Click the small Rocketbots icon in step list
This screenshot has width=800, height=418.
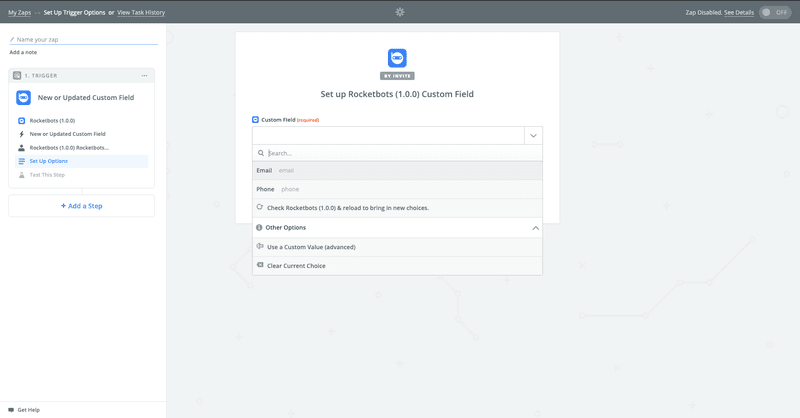click(x=21, y=121)
